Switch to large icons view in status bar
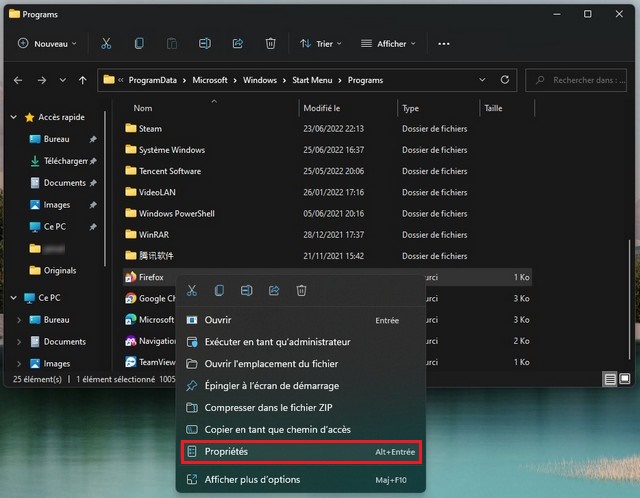Screen dimensions: 640x498 624,379
